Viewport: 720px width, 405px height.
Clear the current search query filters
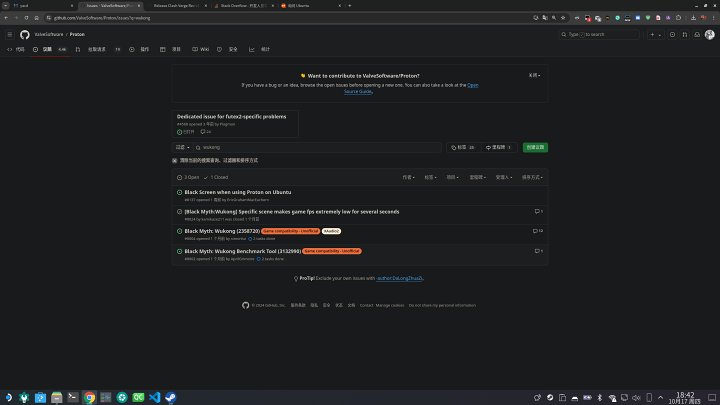coord(176,160)
